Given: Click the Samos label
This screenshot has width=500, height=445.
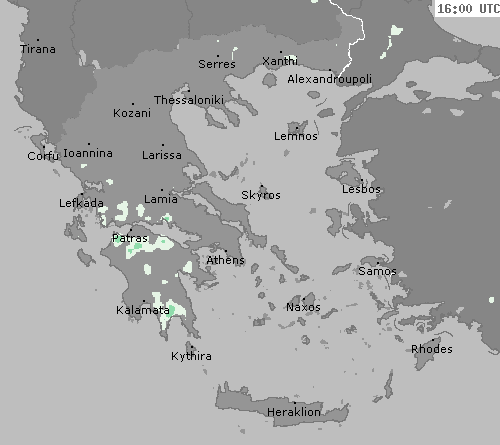Looking at the screenshot, I should [x=377, y=271].
